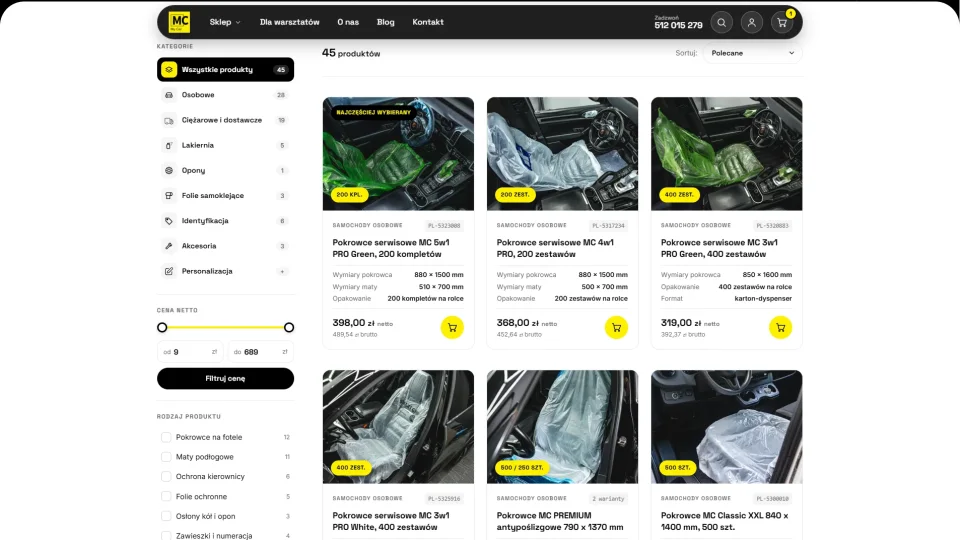
Task: Select Wszystkie produkty category
Action: pos(225,70)
